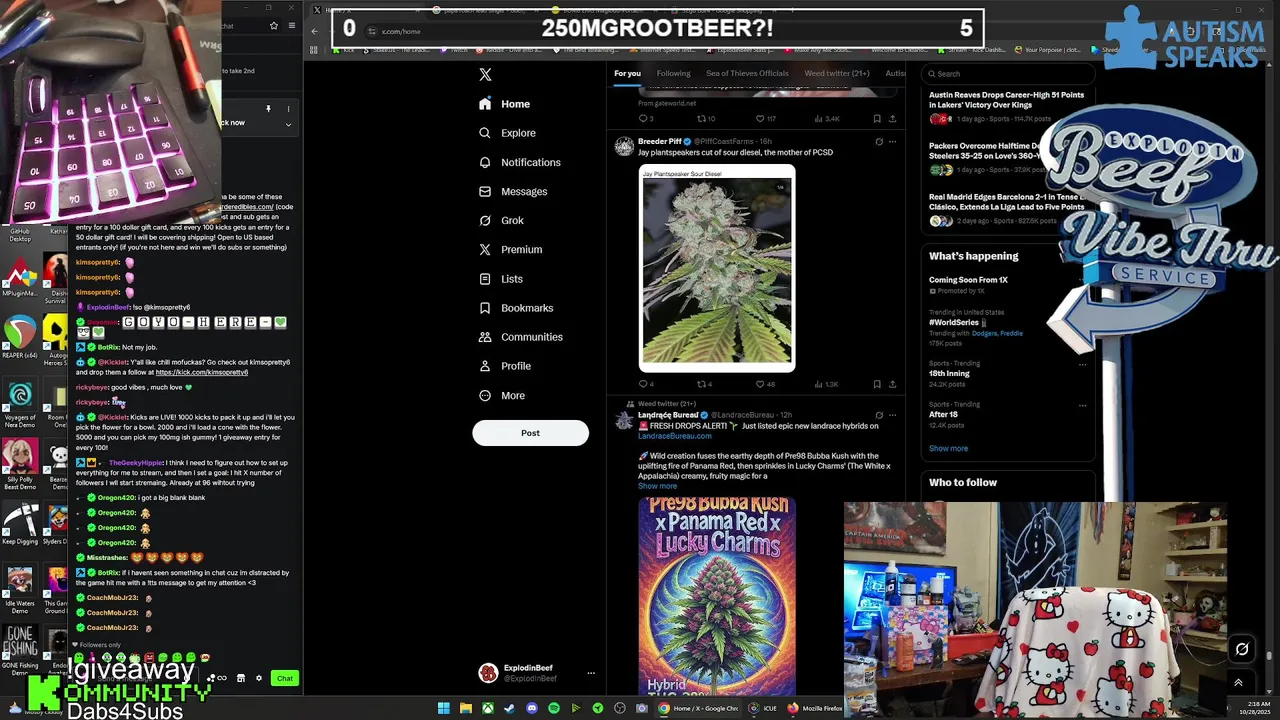
Task: Open File Explorer from taskbar
Action: pos(466,708)
